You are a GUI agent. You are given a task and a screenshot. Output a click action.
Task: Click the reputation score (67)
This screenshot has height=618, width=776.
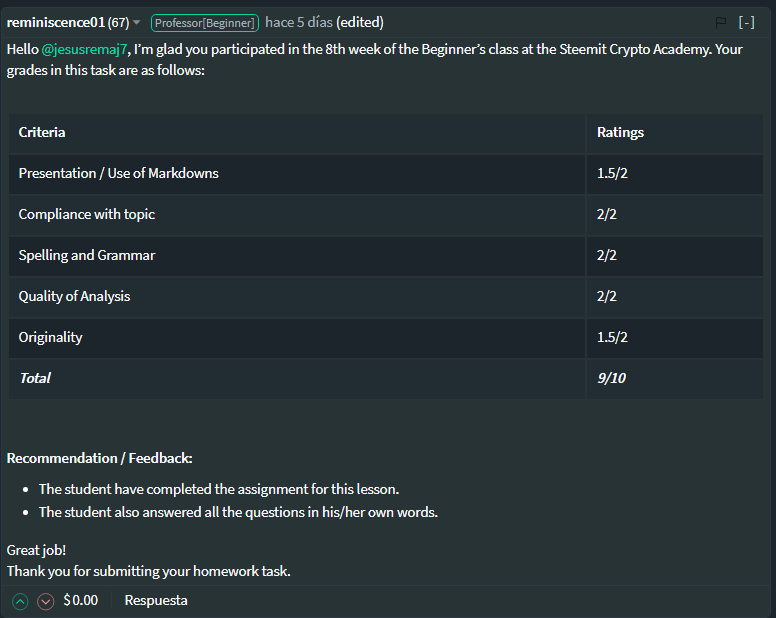[x=118, y=23]
